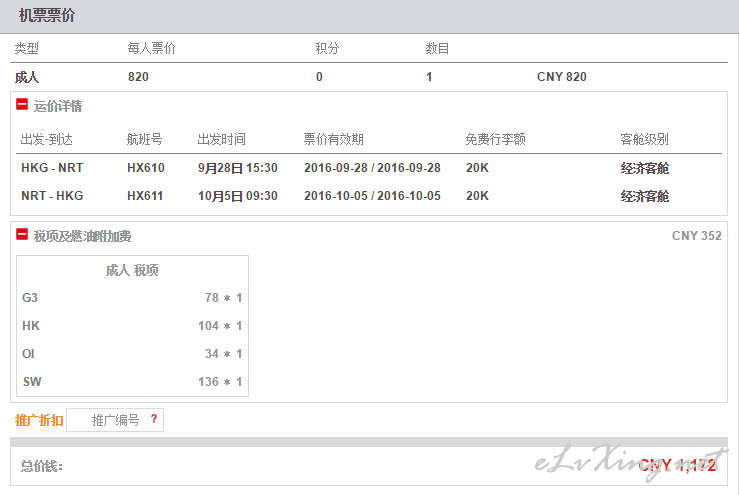Click flight number HX611
Viewport: 739px width, 495px height.
145,196
